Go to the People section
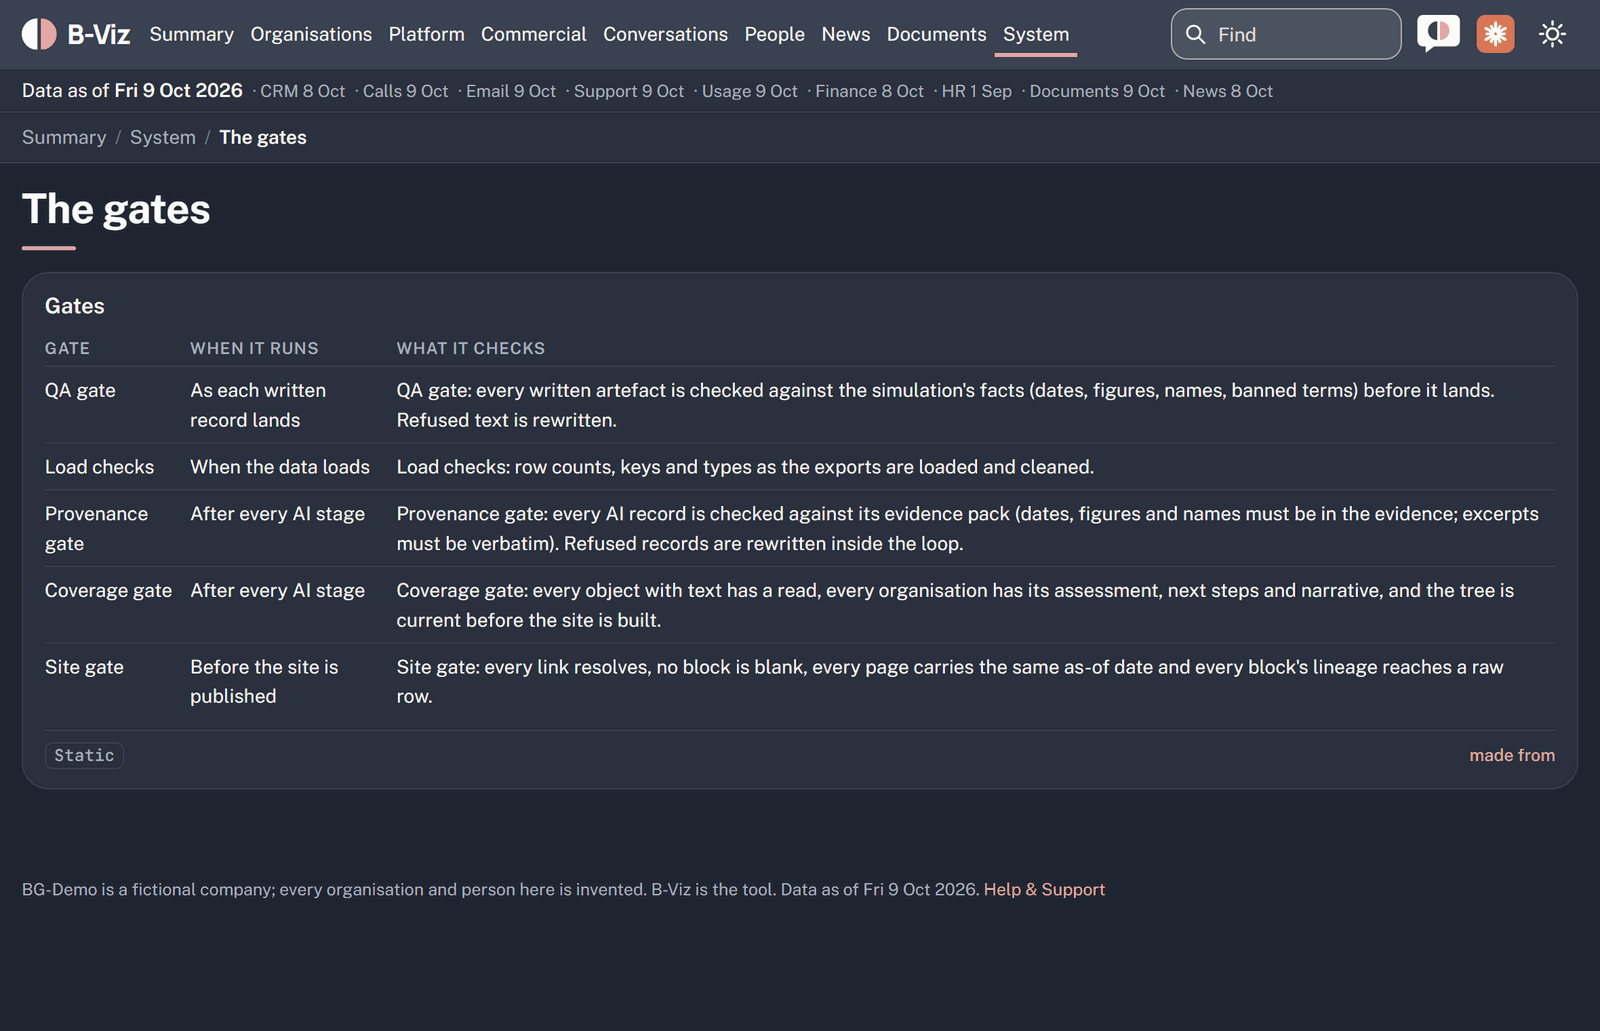Viewport: 1600px width, 1031px height. tap(775, 34)
